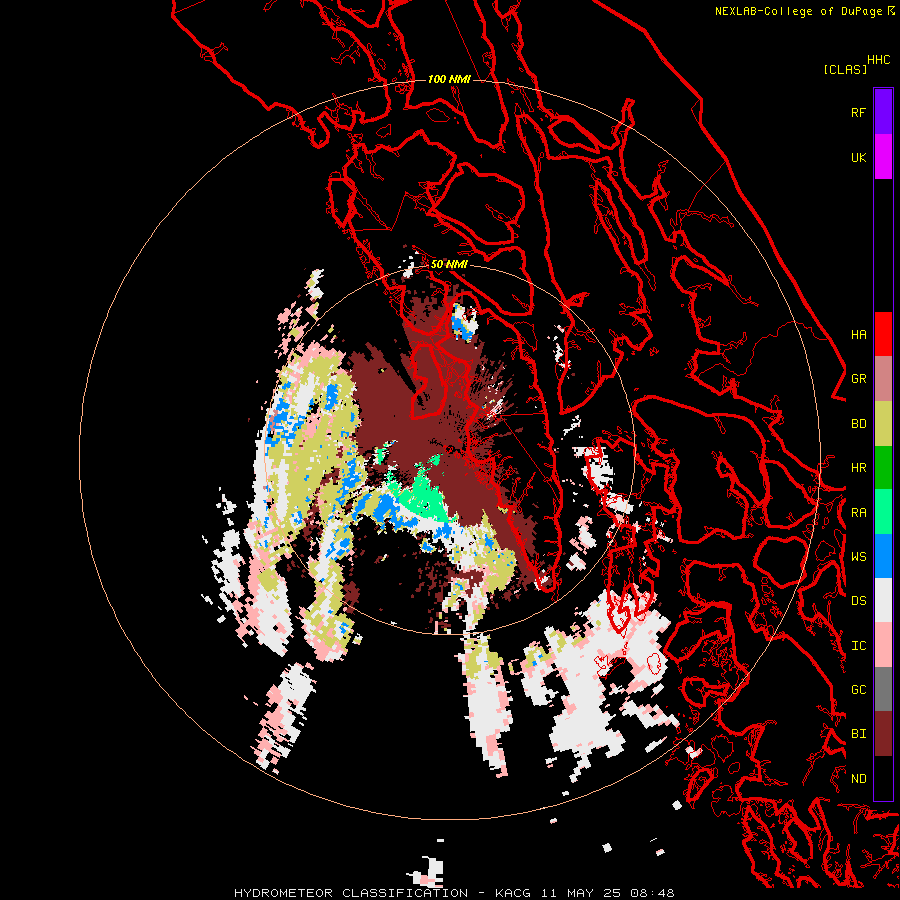Click the Hydrometeor Classification title caption
This screenshot has height=900, width=900.
click(454, 893)
